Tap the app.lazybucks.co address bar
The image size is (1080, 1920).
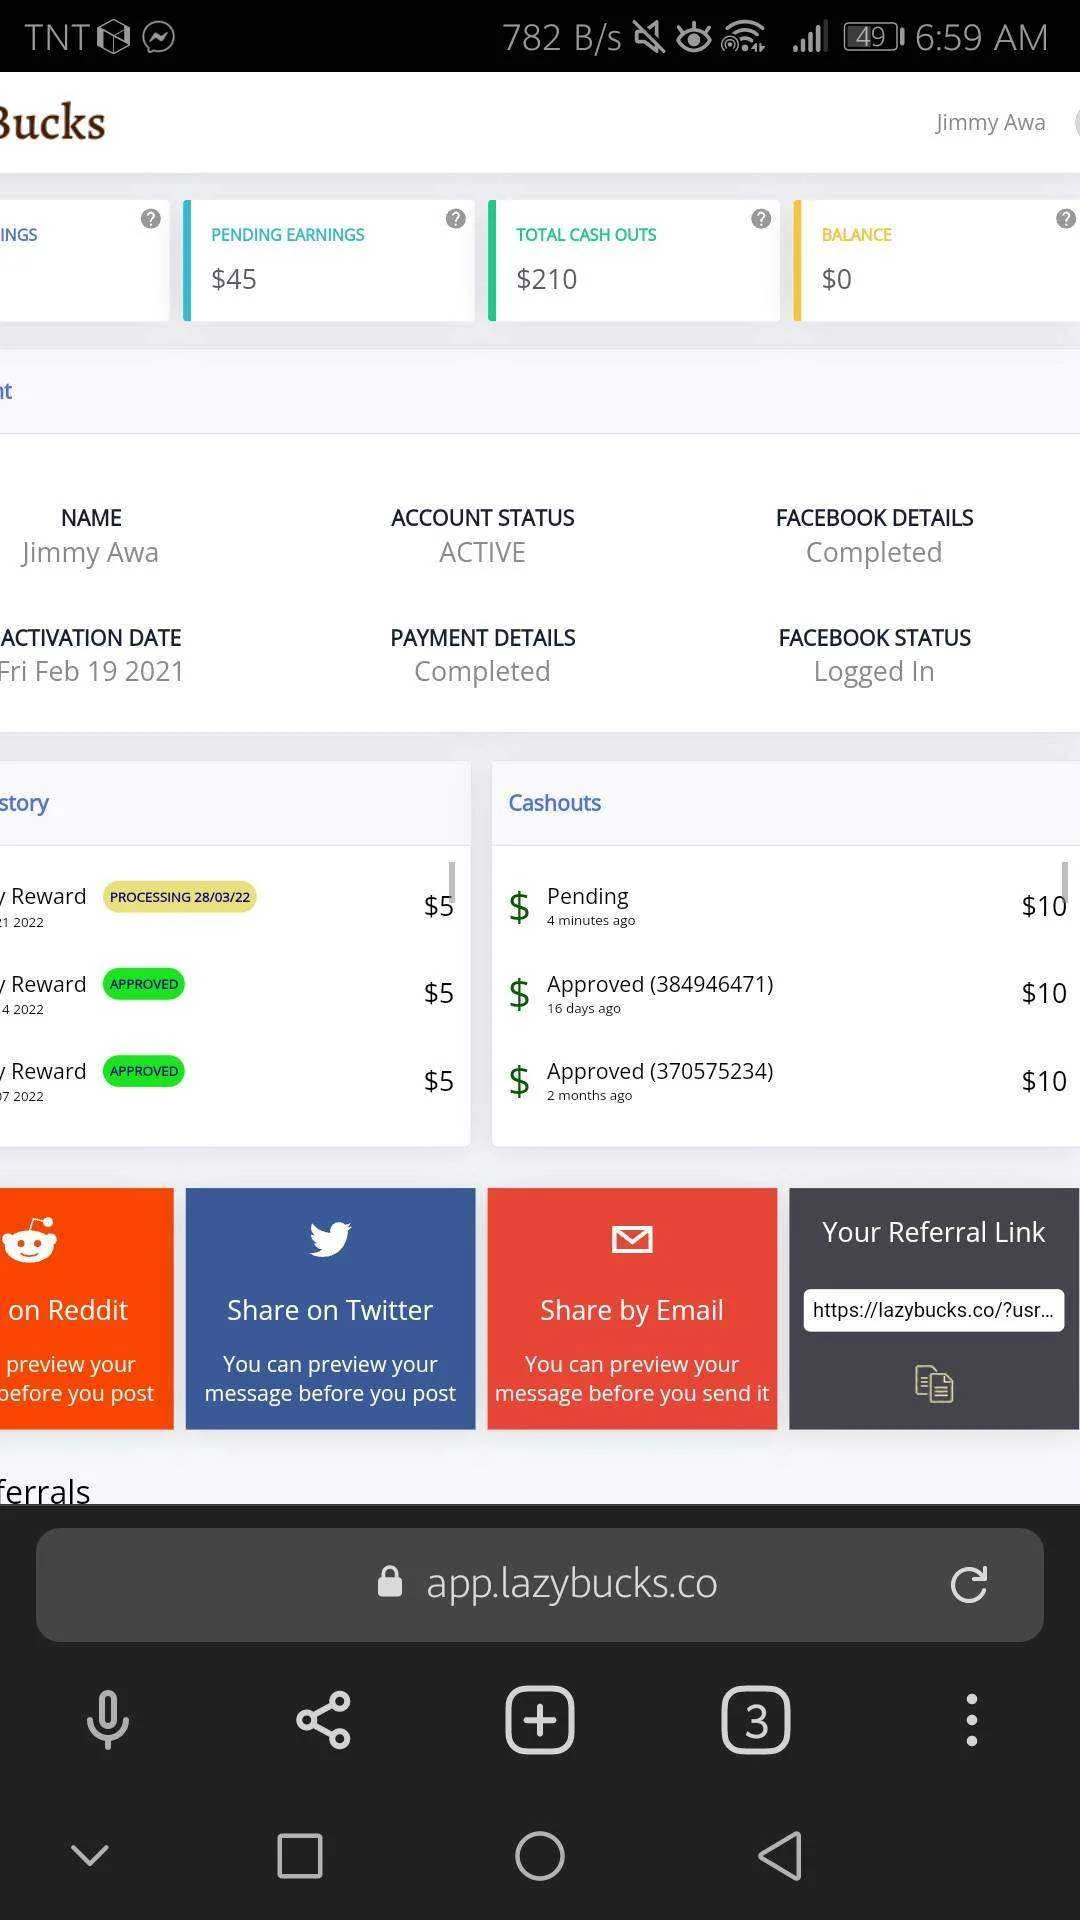540,1584
